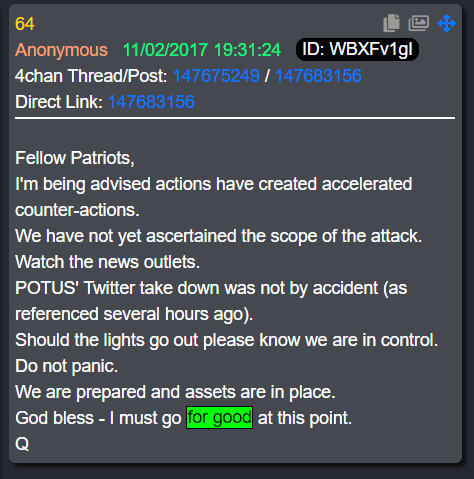Click the "4chan Thread/Post:" label

click(91, 76)
